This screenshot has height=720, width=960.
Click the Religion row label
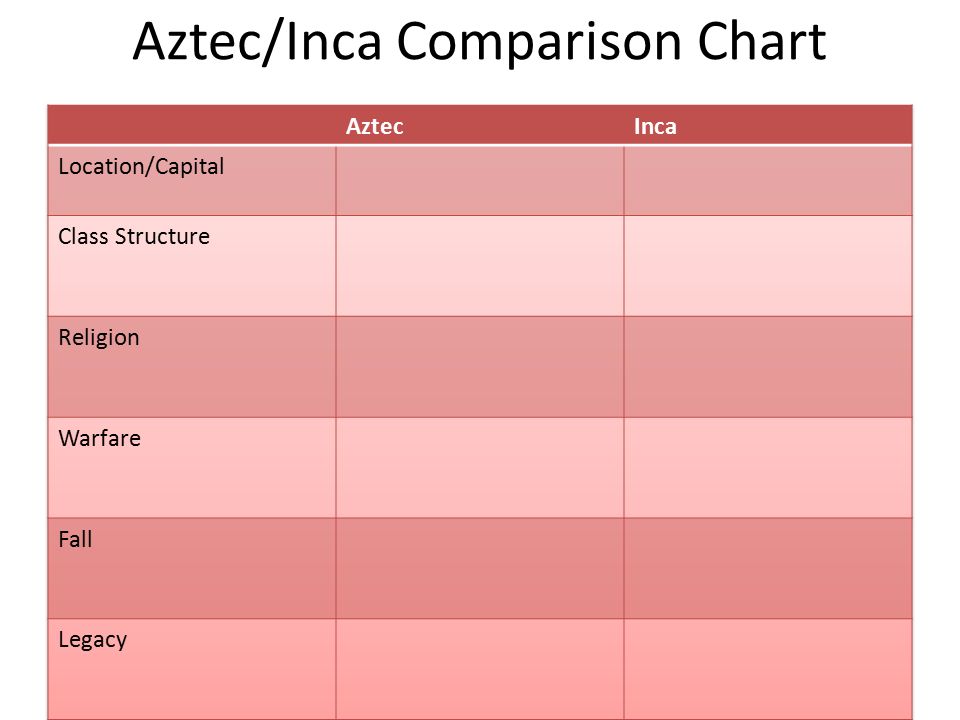point(99,337)
